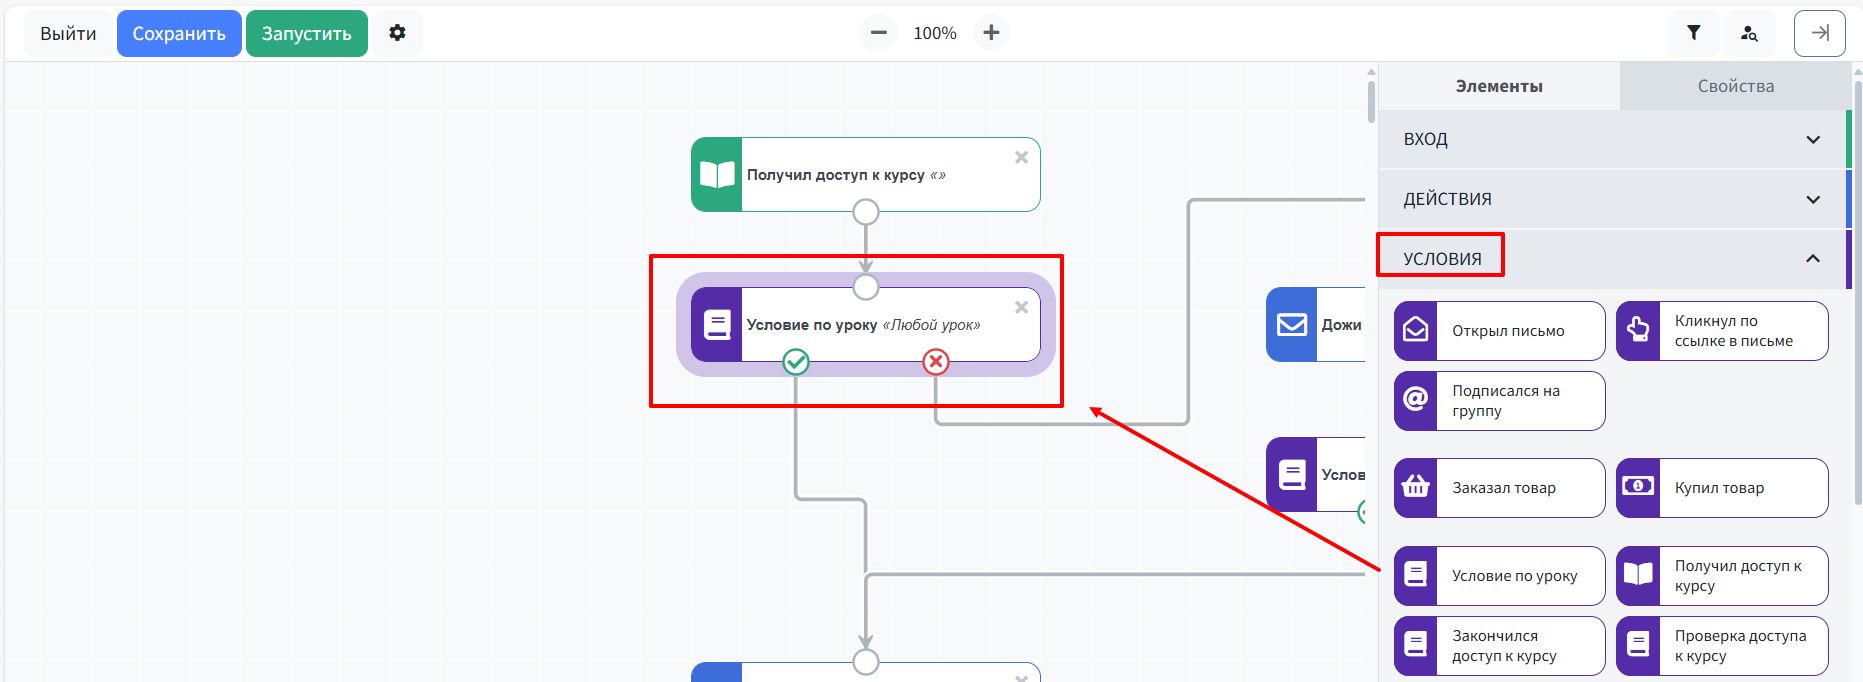The width and height of the screenshot is (1863, 682).
Task: Open the filter funnel icon
Action: pos(1693,33)
